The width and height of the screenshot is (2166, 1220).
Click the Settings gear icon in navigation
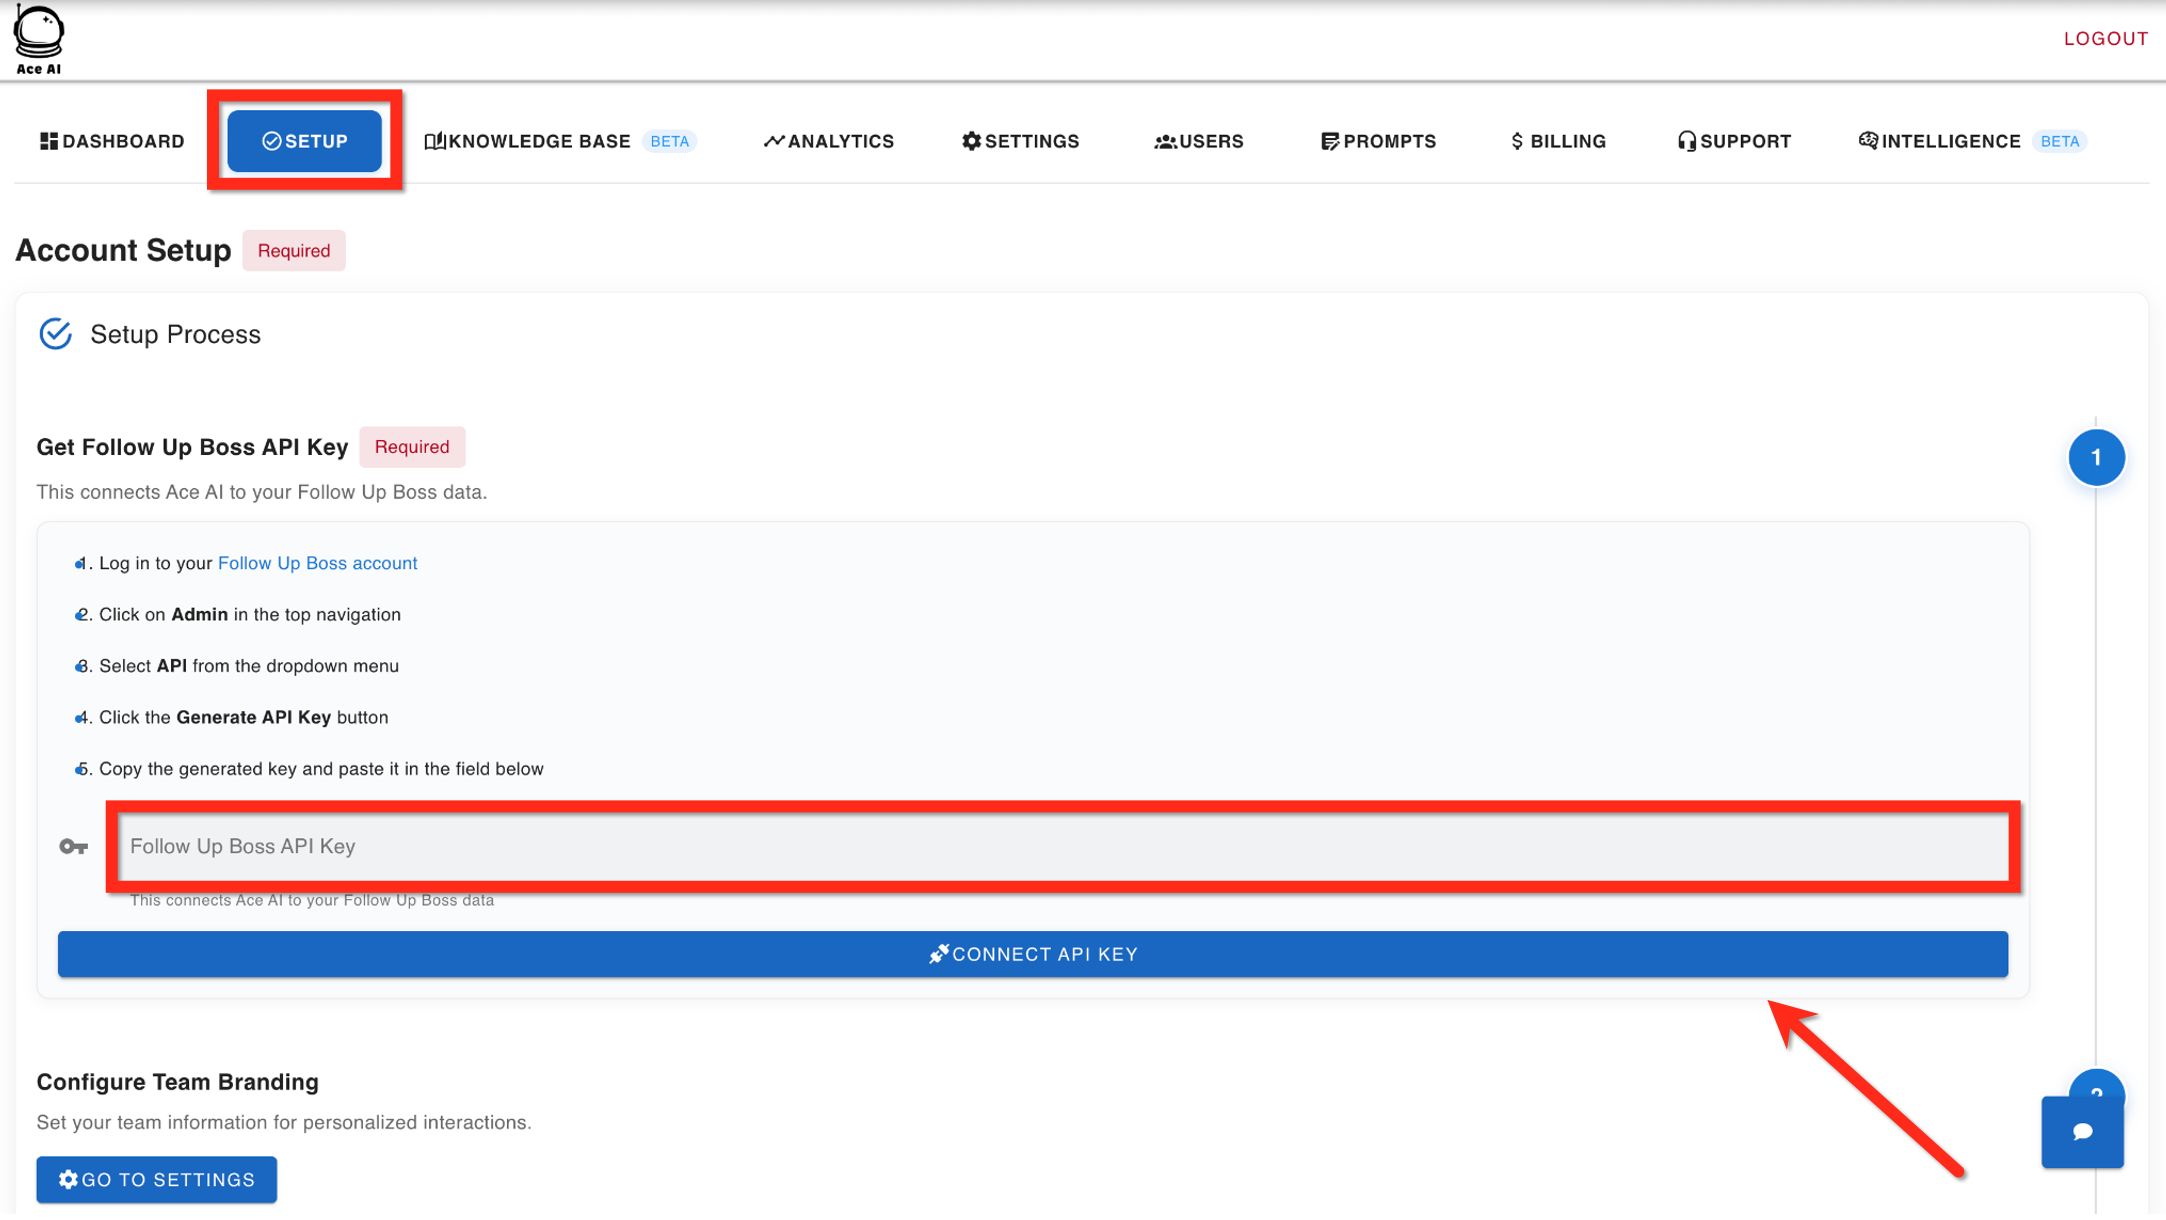tap(971, 141)
